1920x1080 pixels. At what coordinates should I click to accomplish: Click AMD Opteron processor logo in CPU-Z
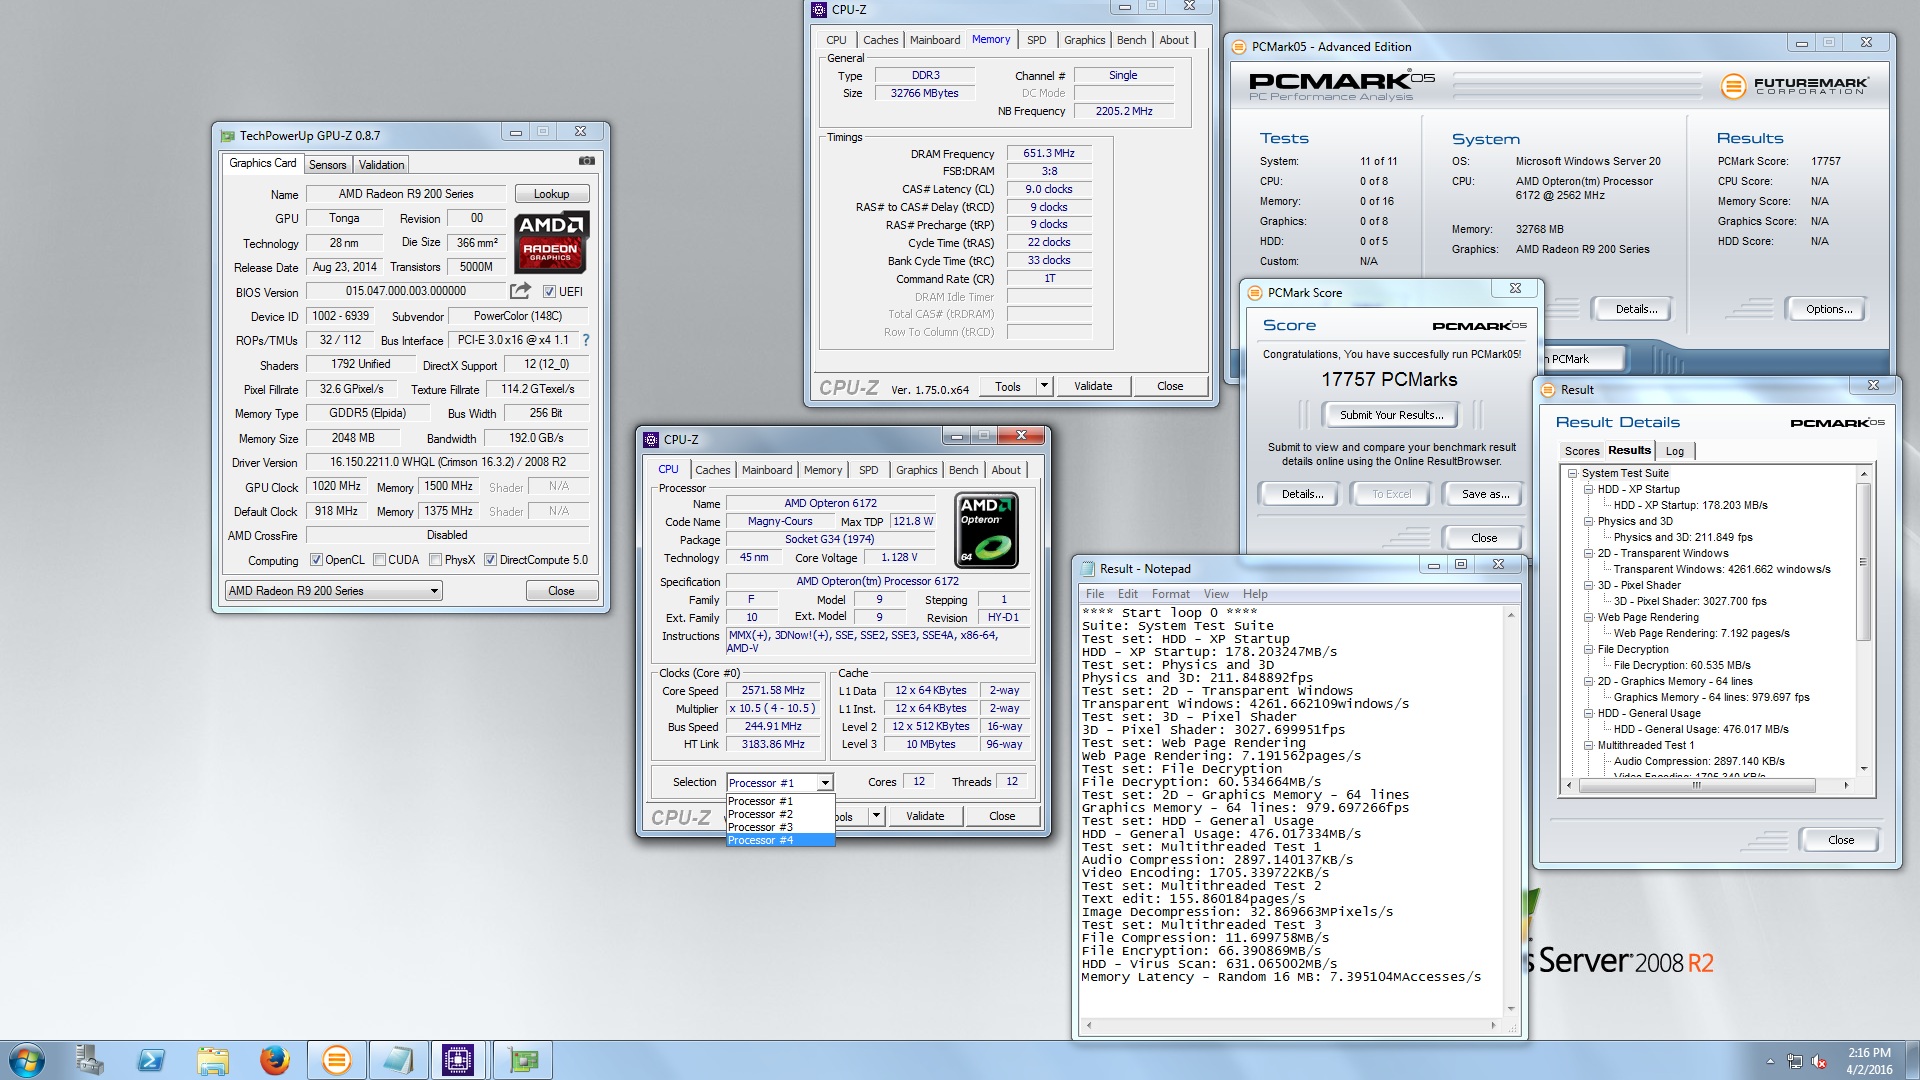click(x=986, y=530)
